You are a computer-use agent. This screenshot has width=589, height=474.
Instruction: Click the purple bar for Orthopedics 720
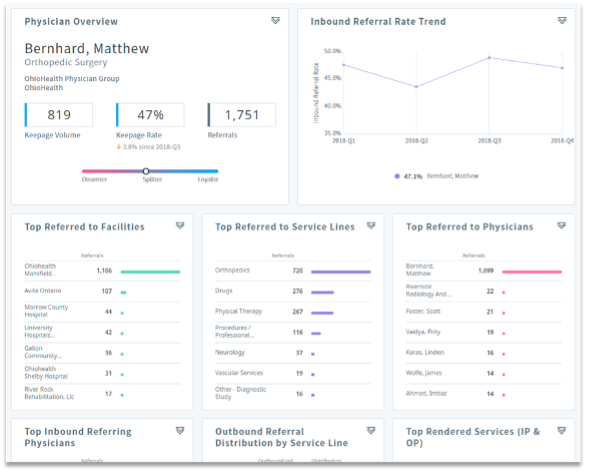pos(341,272)
